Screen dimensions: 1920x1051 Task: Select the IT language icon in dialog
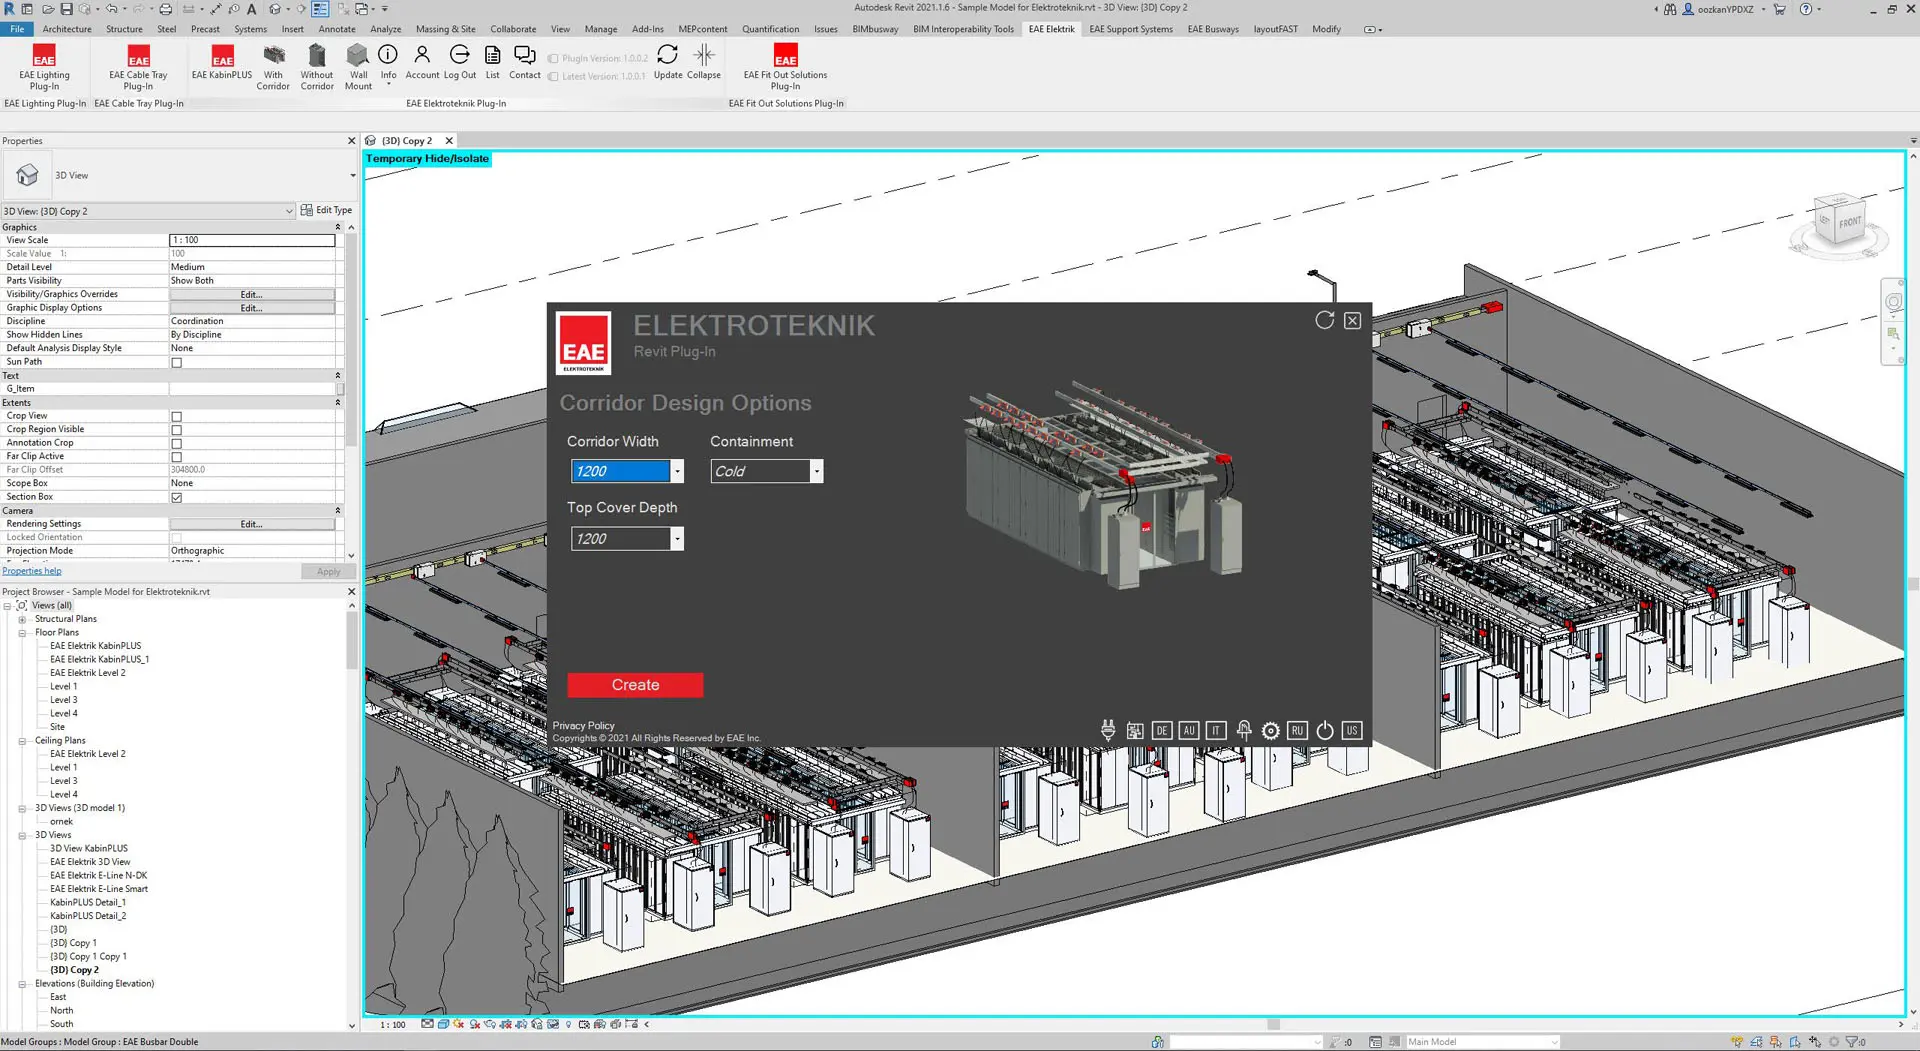(1216, 730)
